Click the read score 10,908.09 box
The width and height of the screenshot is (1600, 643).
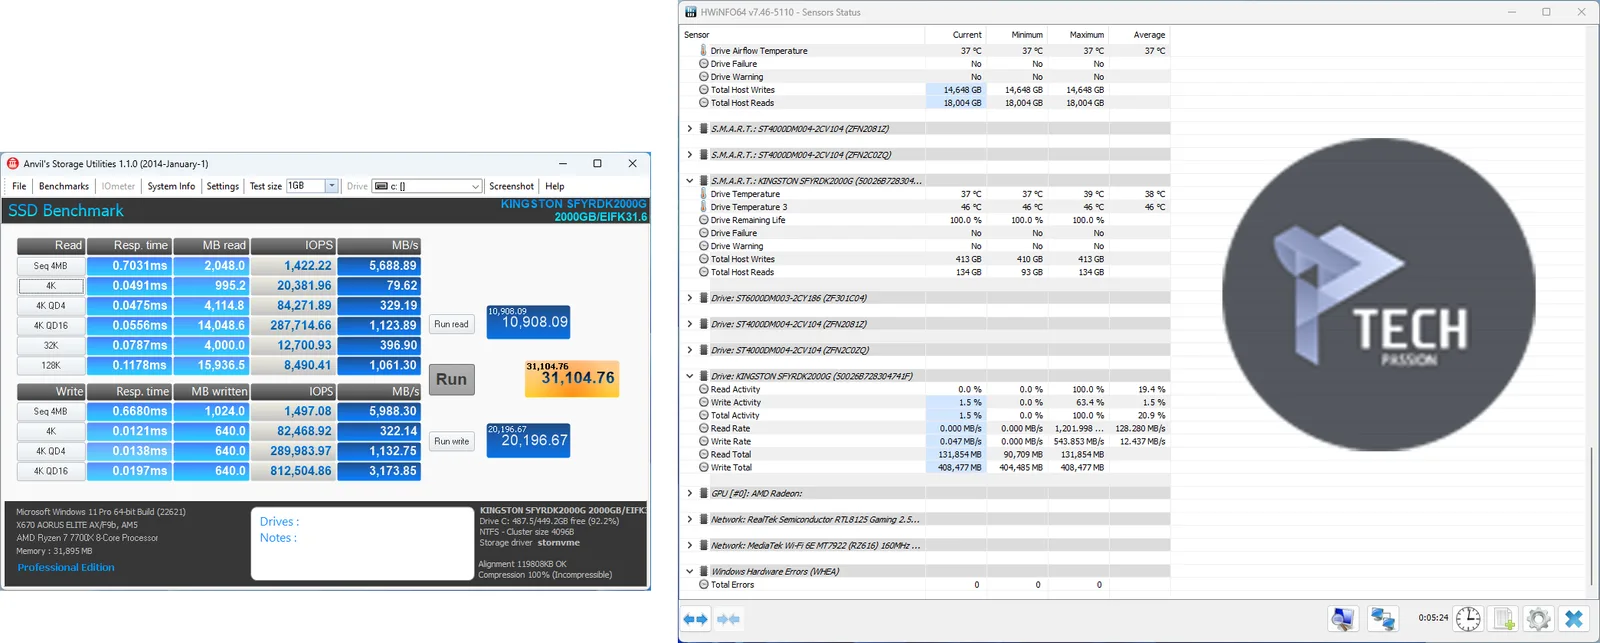528,322
